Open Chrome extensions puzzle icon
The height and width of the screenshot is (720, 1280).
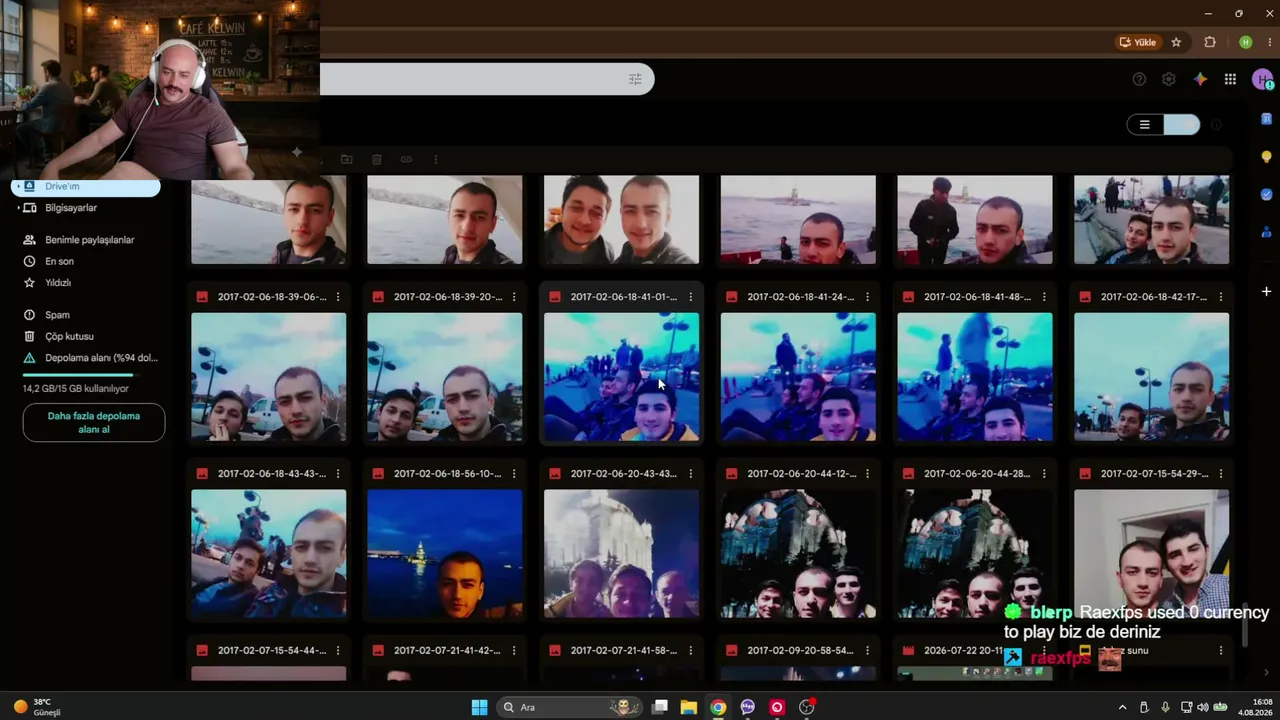pyautogui.click(x=1210, y=42)
